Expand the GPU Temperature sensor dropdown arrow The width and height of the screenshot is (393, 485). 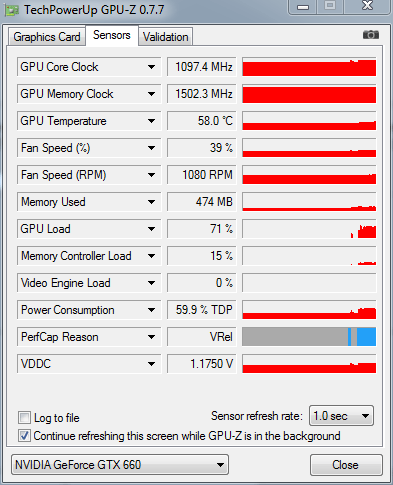point(151,121)
